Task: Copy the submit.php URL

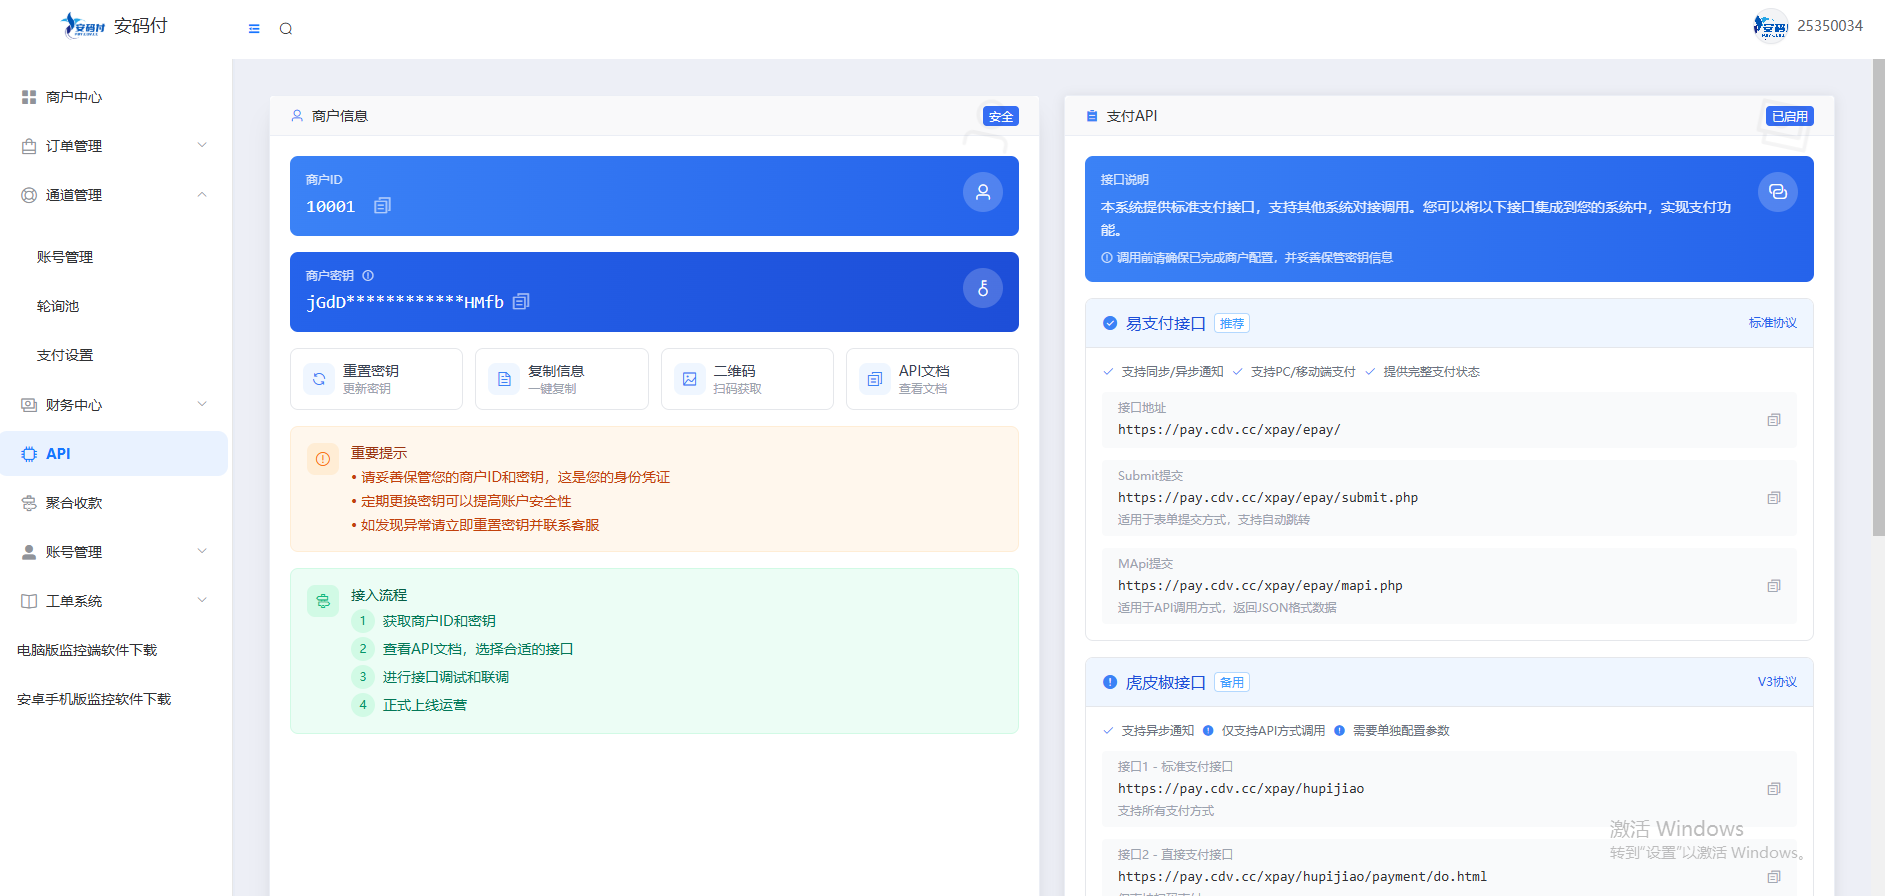Action: (1773, 498)
